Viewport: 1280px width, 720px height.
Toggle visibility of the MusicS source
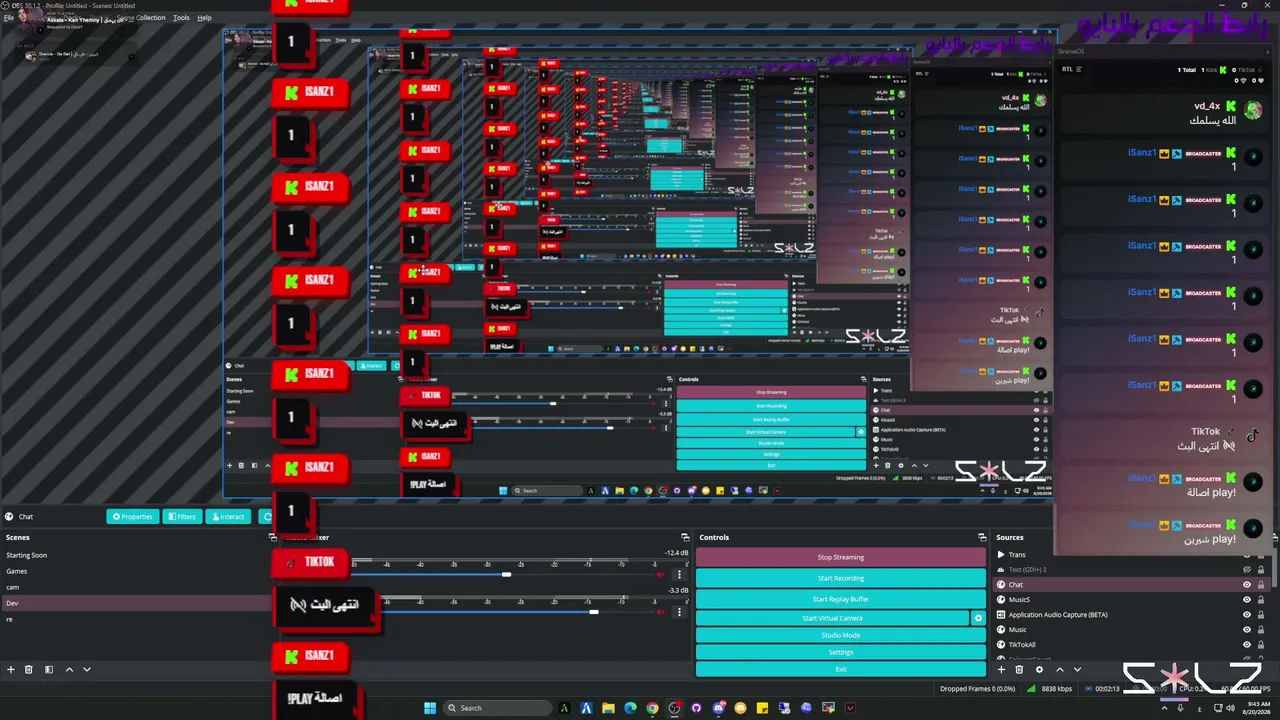(x=1246, y=600)
